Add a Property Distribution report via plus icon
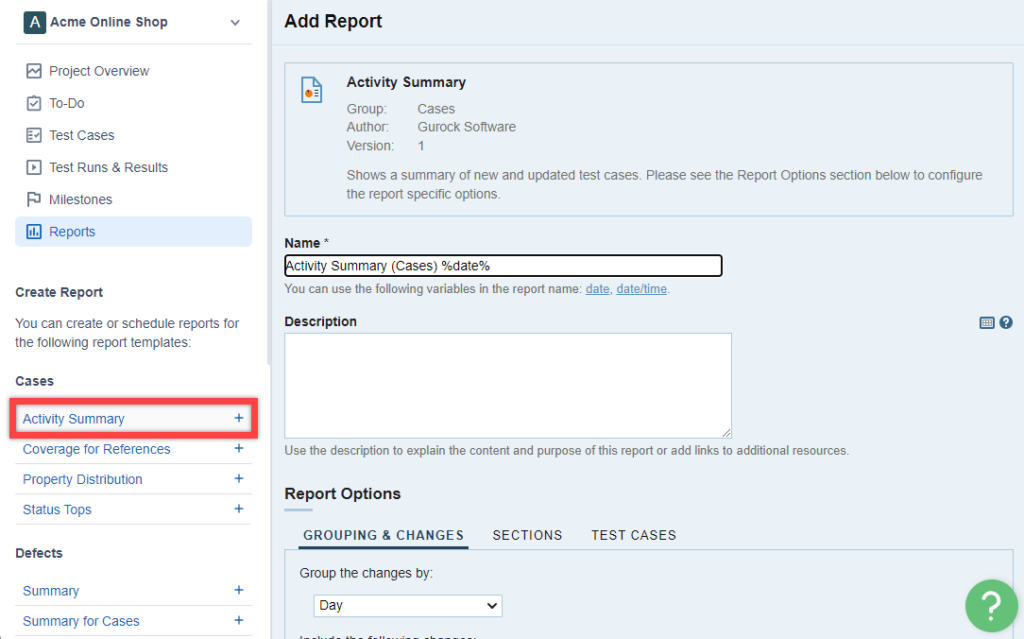Image resolution: width=1024 pixels, height=639 pixels. [x=239, y=479]
